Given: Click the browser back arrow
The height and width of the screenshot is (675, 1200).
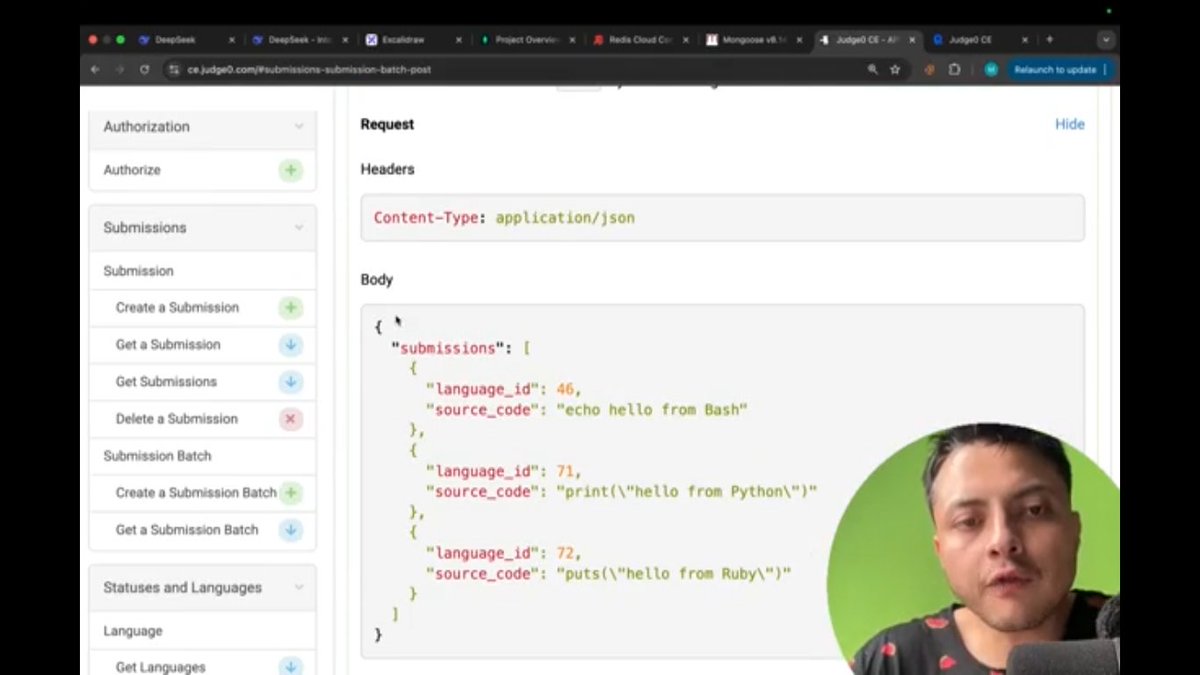Looking at the screenshot, I should coord(95,70).
